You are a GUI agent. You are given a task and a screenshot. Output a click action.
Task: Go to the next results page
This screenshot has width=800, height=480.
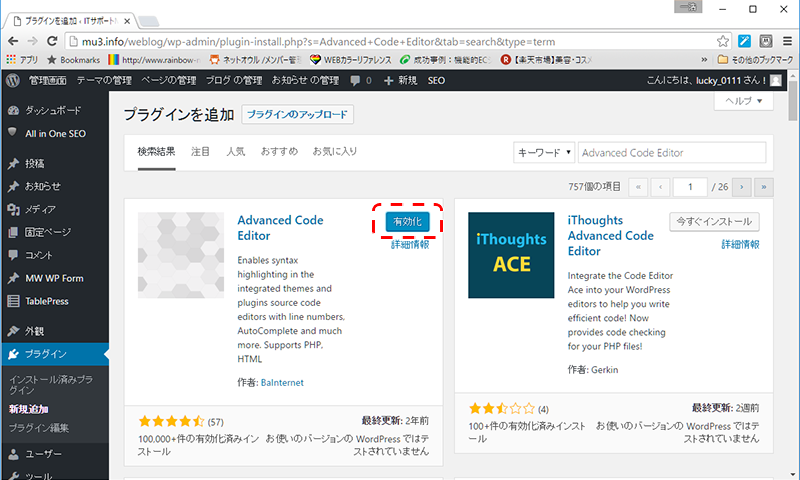[x=741, y=187]
